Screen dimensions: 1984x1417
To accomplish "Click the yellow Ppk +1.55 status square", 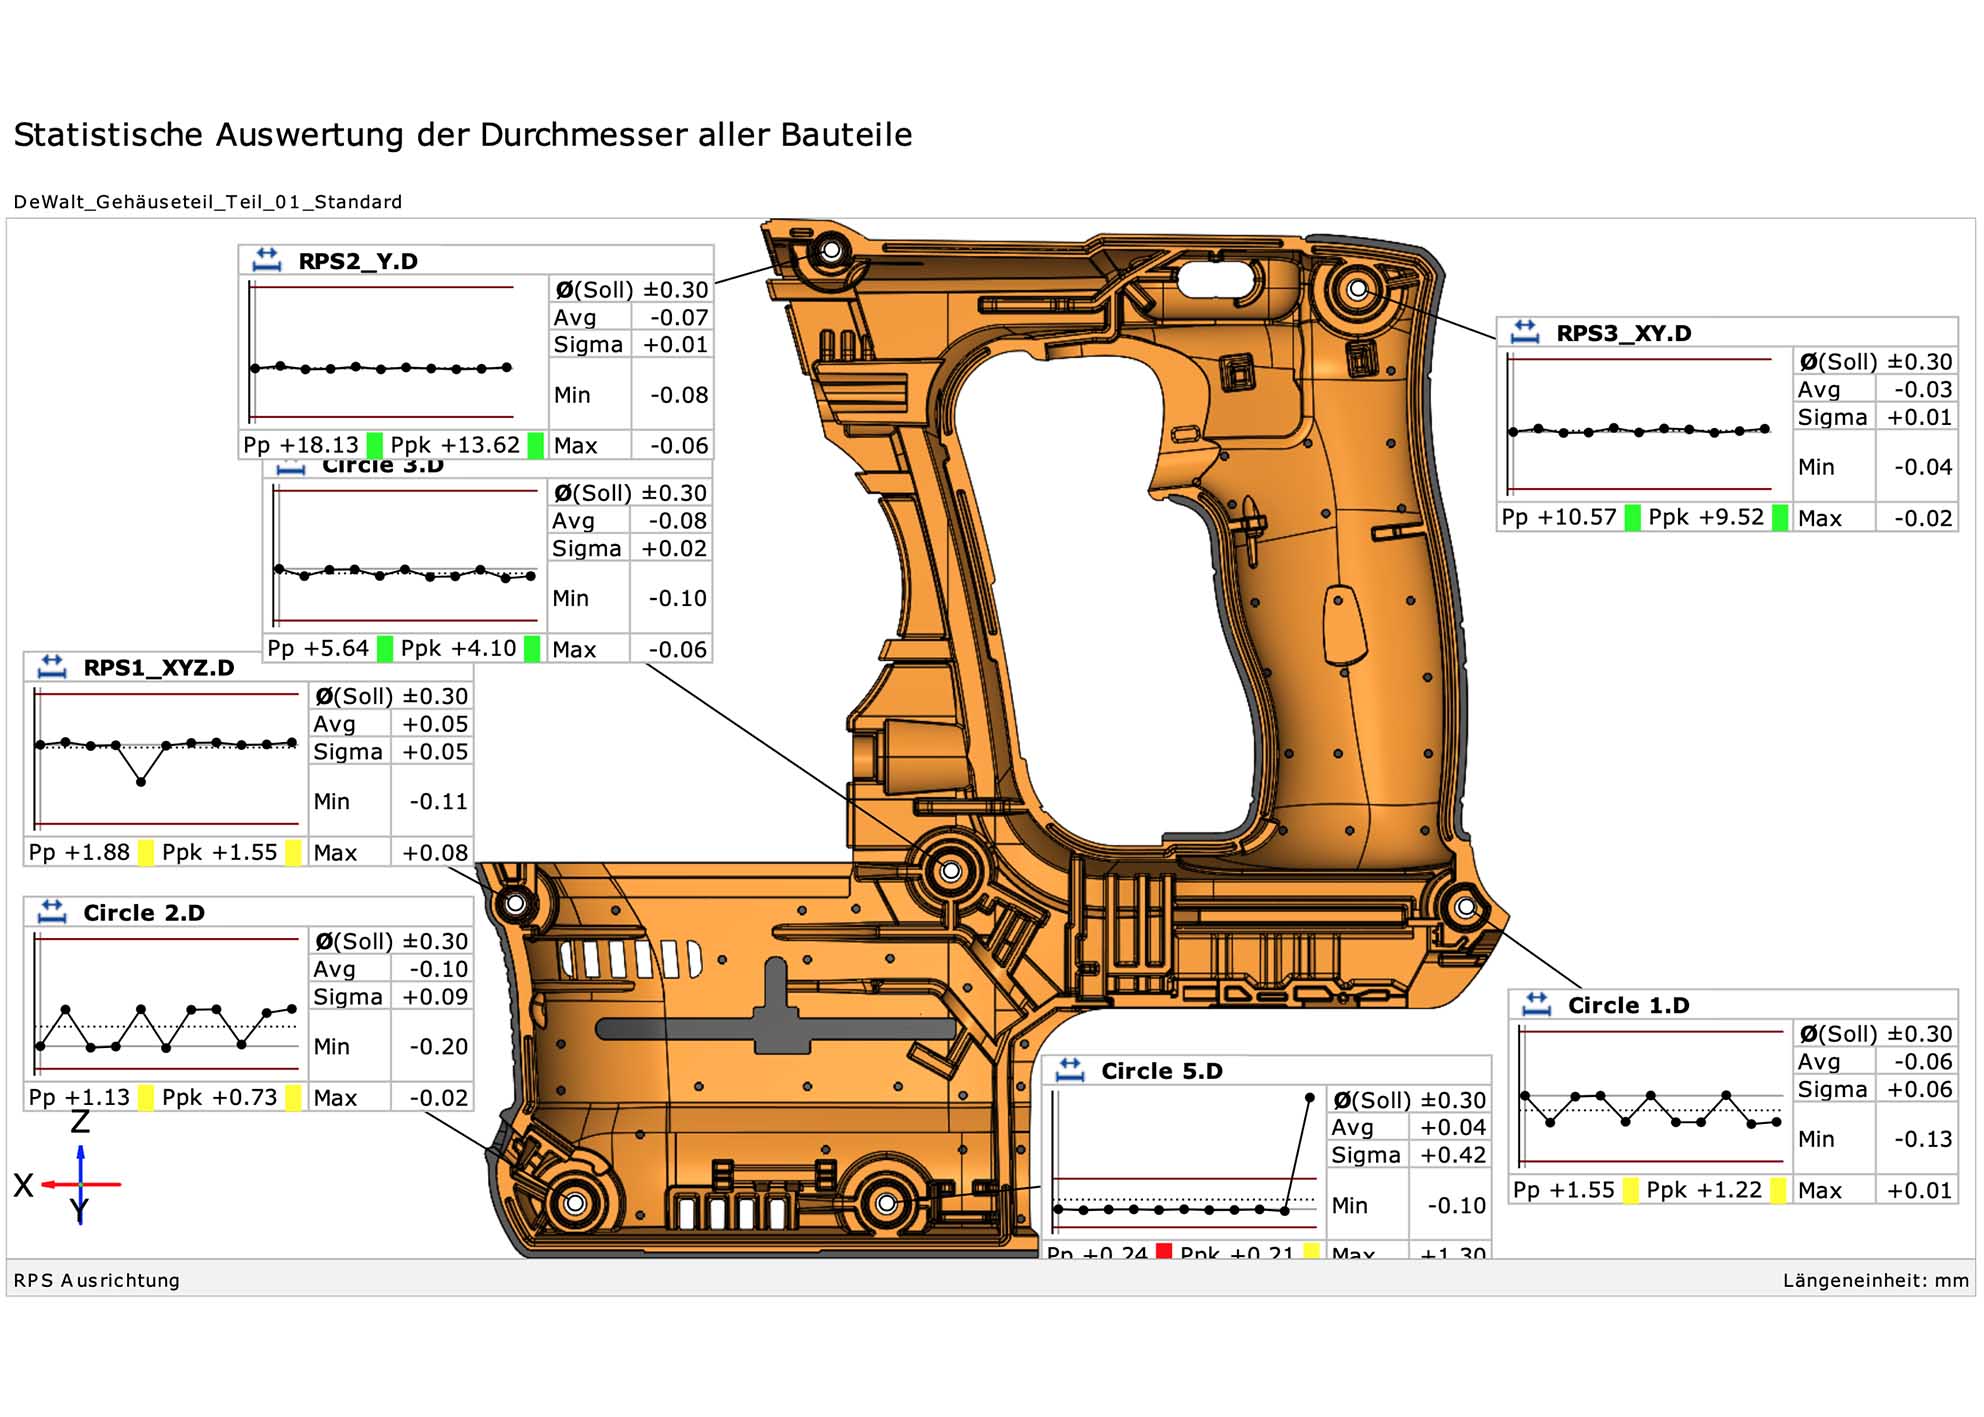I will pos(293,852).
